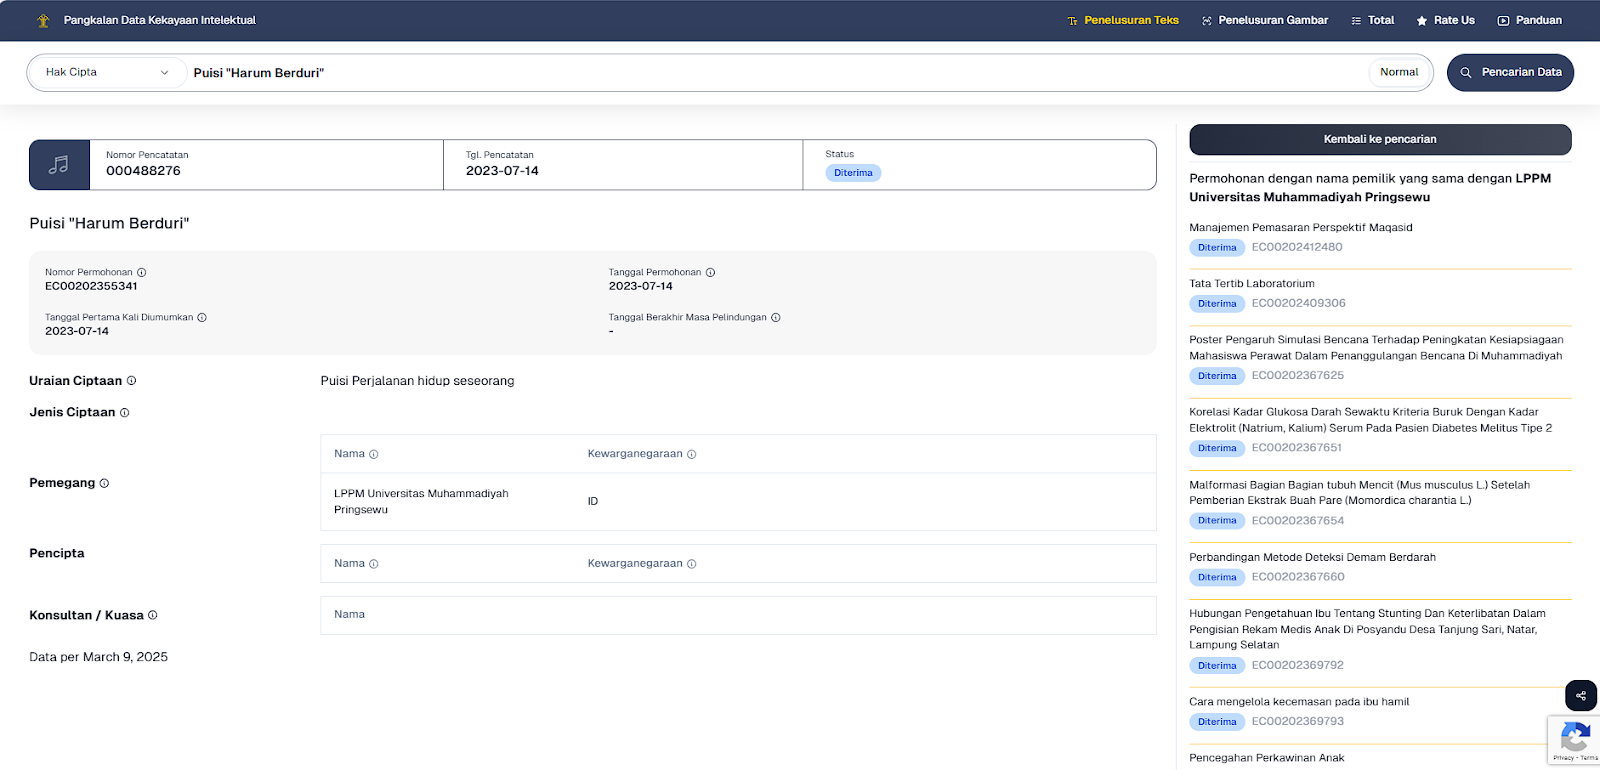
Task: Open Korelasi Kadar Glukosa Darah entry
Action: [1371, 420]
